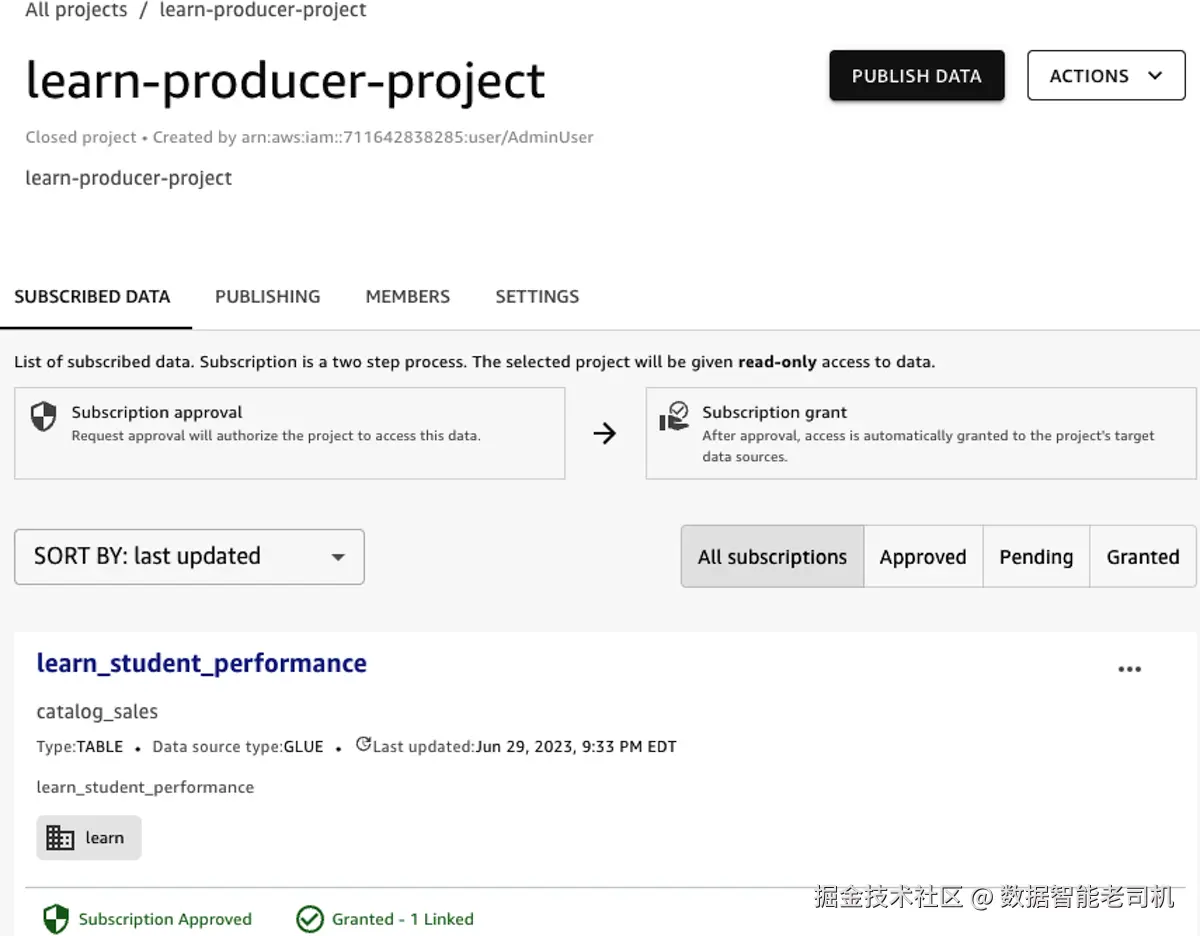Viewport: 1200px width, 936px height.
Task: Click the green Subscription Approved shield icon
Action: (x=56, y=919)
